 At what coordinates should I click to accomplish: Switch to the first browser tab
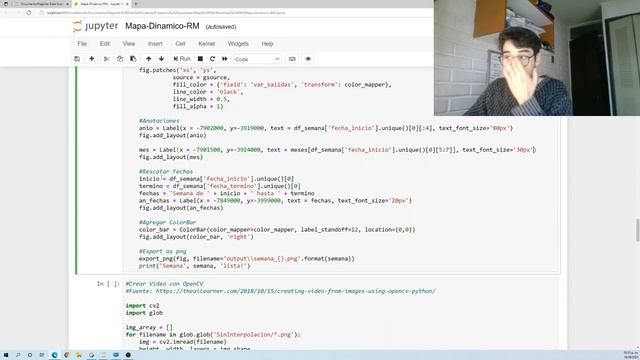[40, 4]
